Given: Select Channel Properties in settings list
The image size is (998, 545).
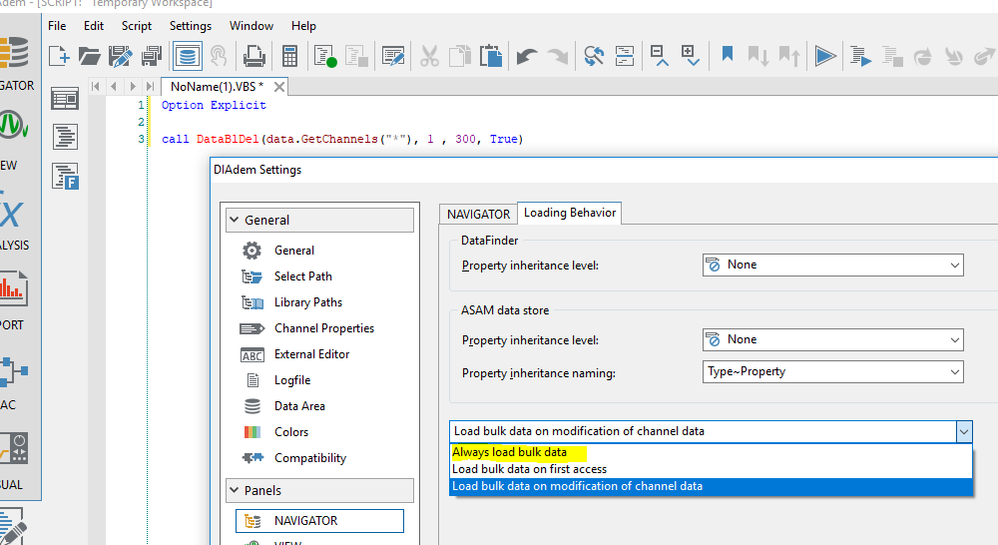Looking at the screenshot, I should [323, 328].
